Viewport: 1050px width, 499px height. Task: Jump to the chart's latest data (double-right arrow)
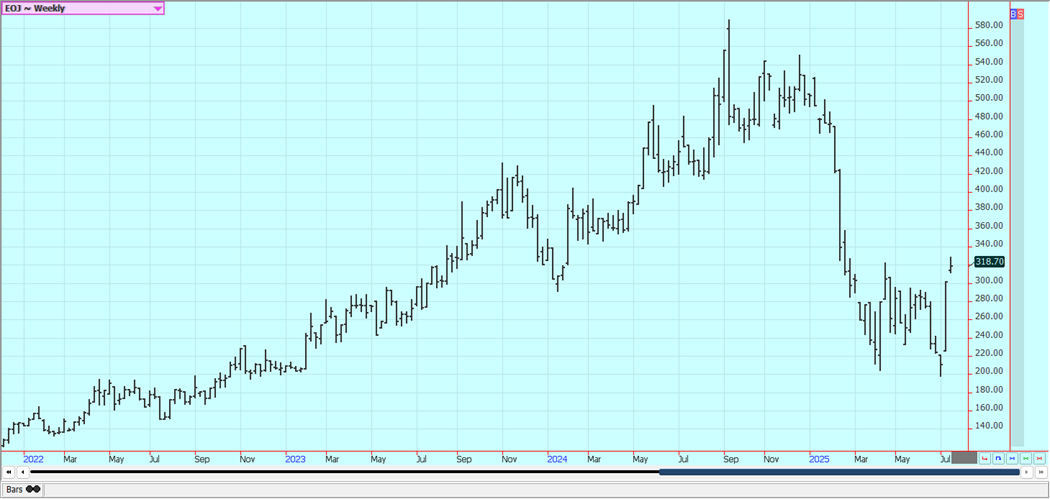tap(1041, 472)
